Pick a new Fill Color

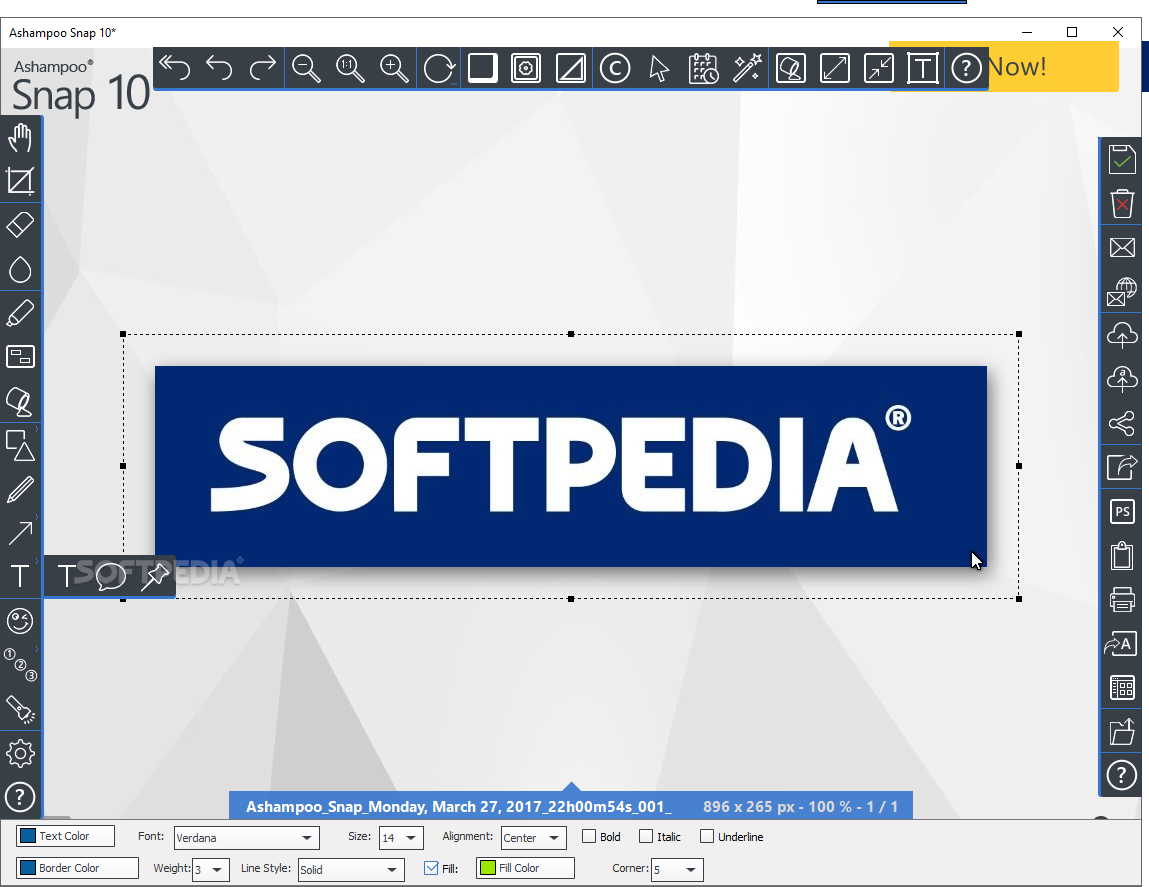525,868
